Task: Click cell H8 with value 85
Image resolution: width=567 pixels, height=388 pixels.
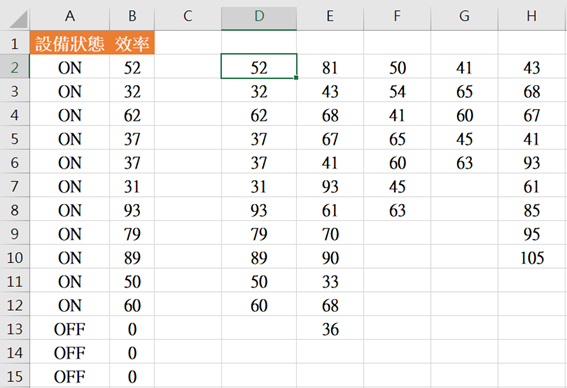Action: click(532, 210)
